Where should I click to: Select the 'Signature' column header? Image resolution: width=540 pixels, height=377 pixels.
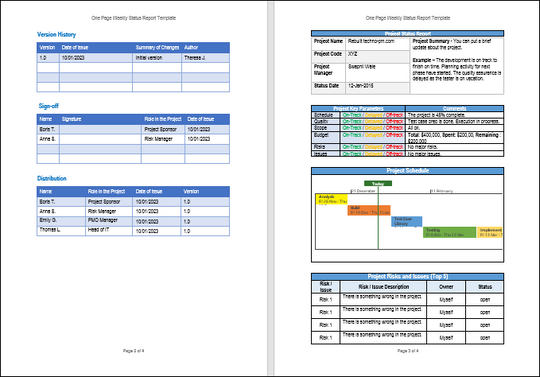click(71, 119)
